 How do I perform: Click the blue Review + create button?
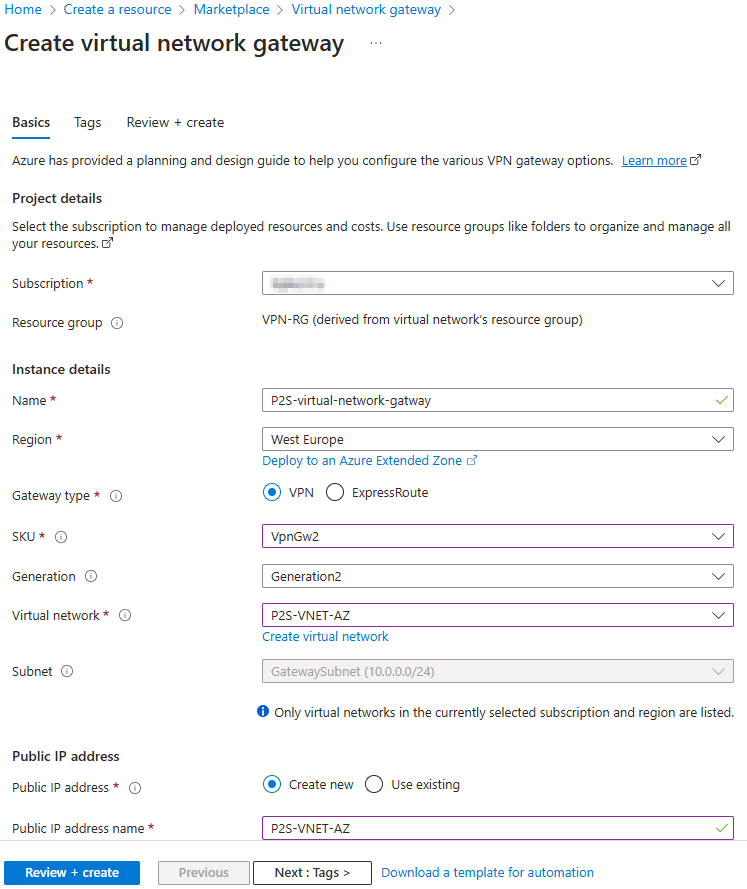pyautogui.click(x=72, y=872)
